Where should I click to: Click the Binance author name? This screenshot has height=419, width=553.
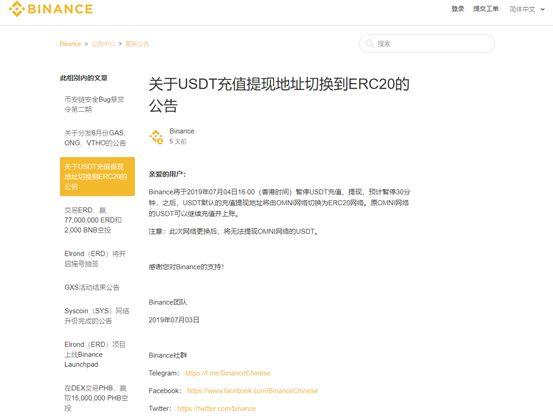coord(182,131)
